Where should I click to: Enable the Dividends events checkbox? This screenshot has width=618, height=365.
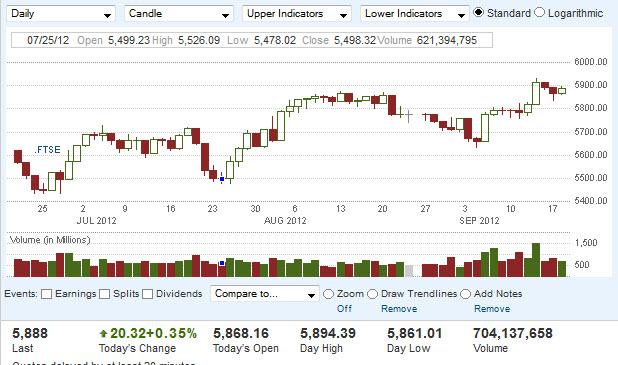pyautogui.click(x=147, y=294)
